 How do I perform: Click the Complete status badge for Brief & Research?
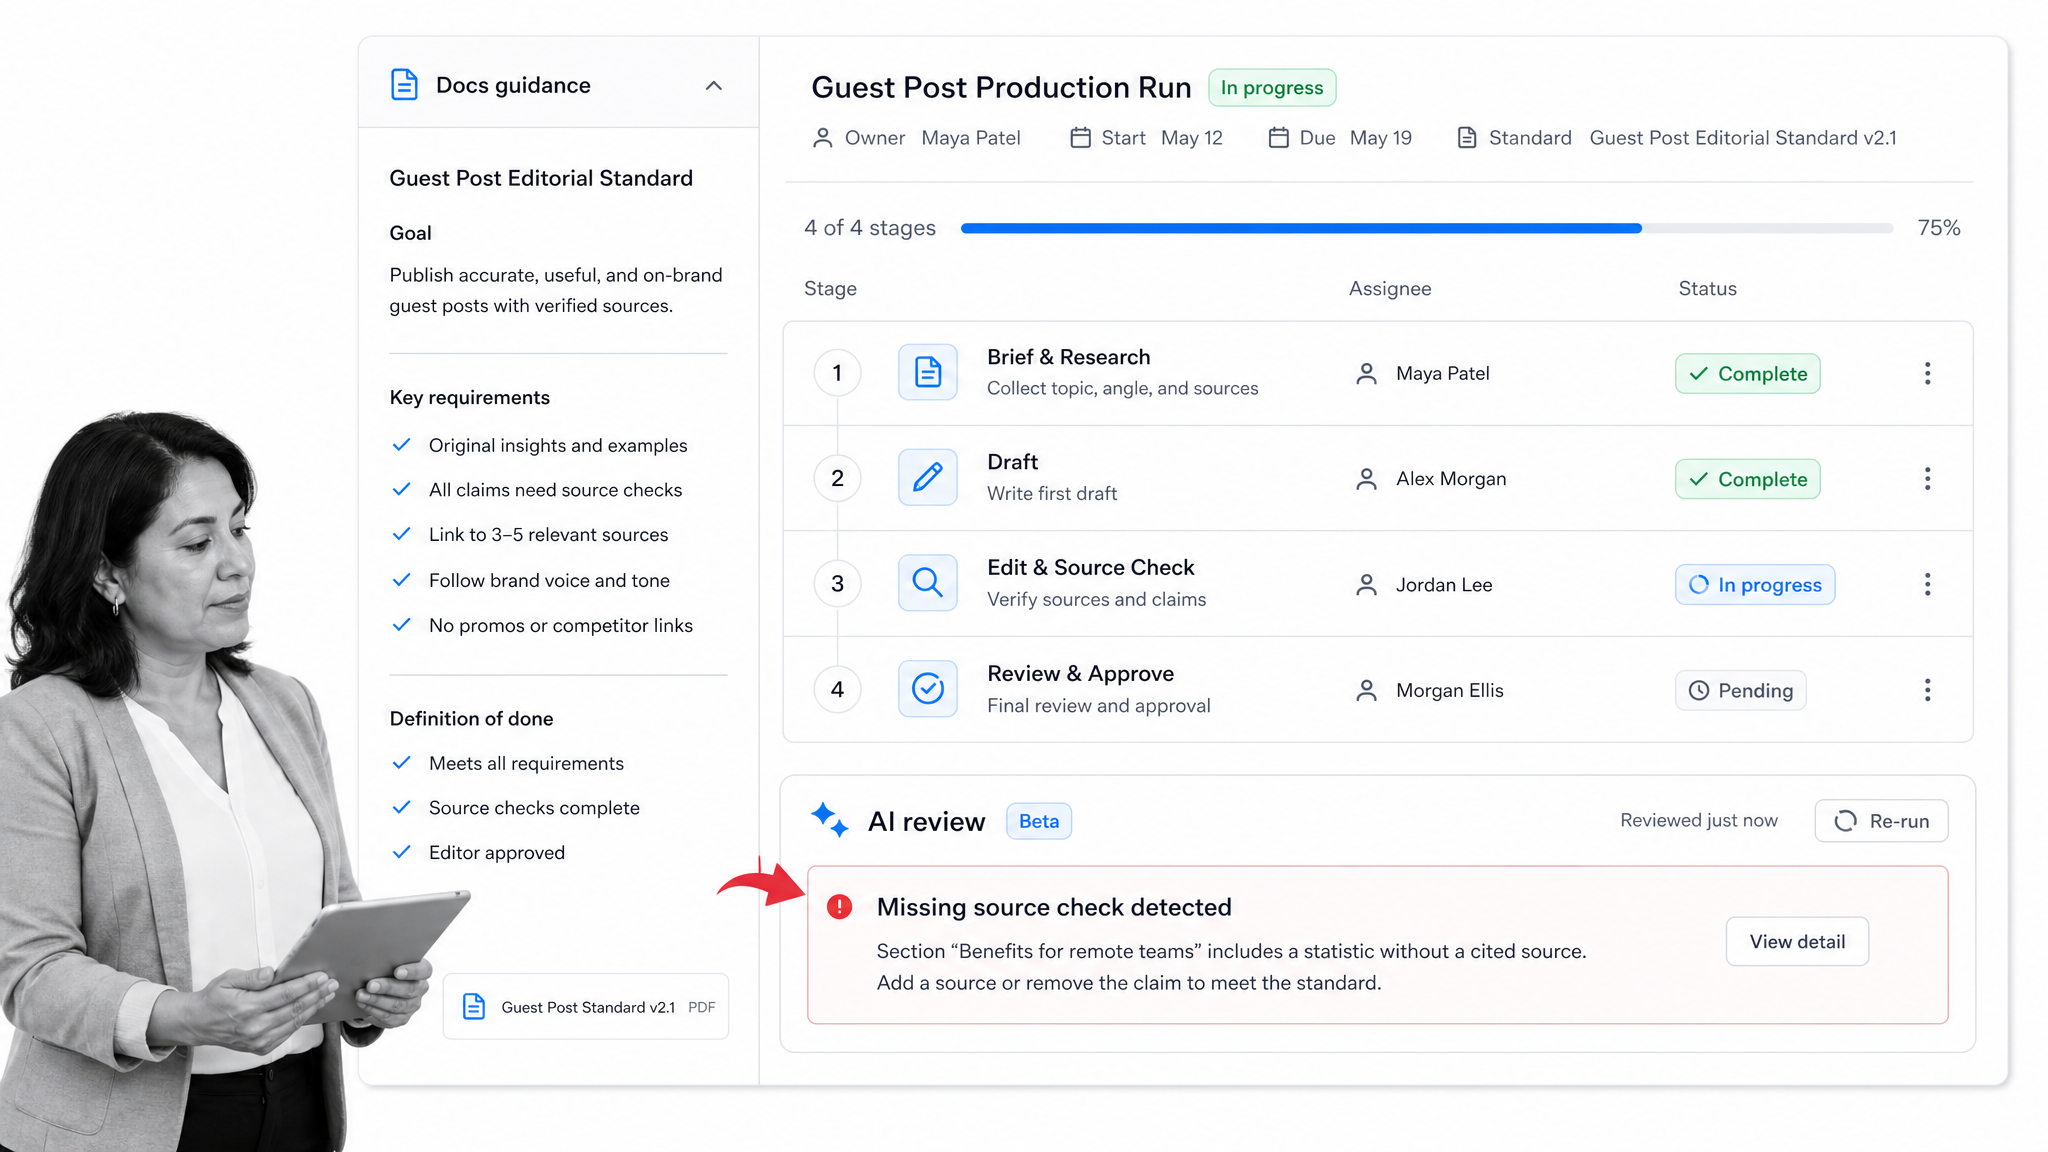(1748, 374)
